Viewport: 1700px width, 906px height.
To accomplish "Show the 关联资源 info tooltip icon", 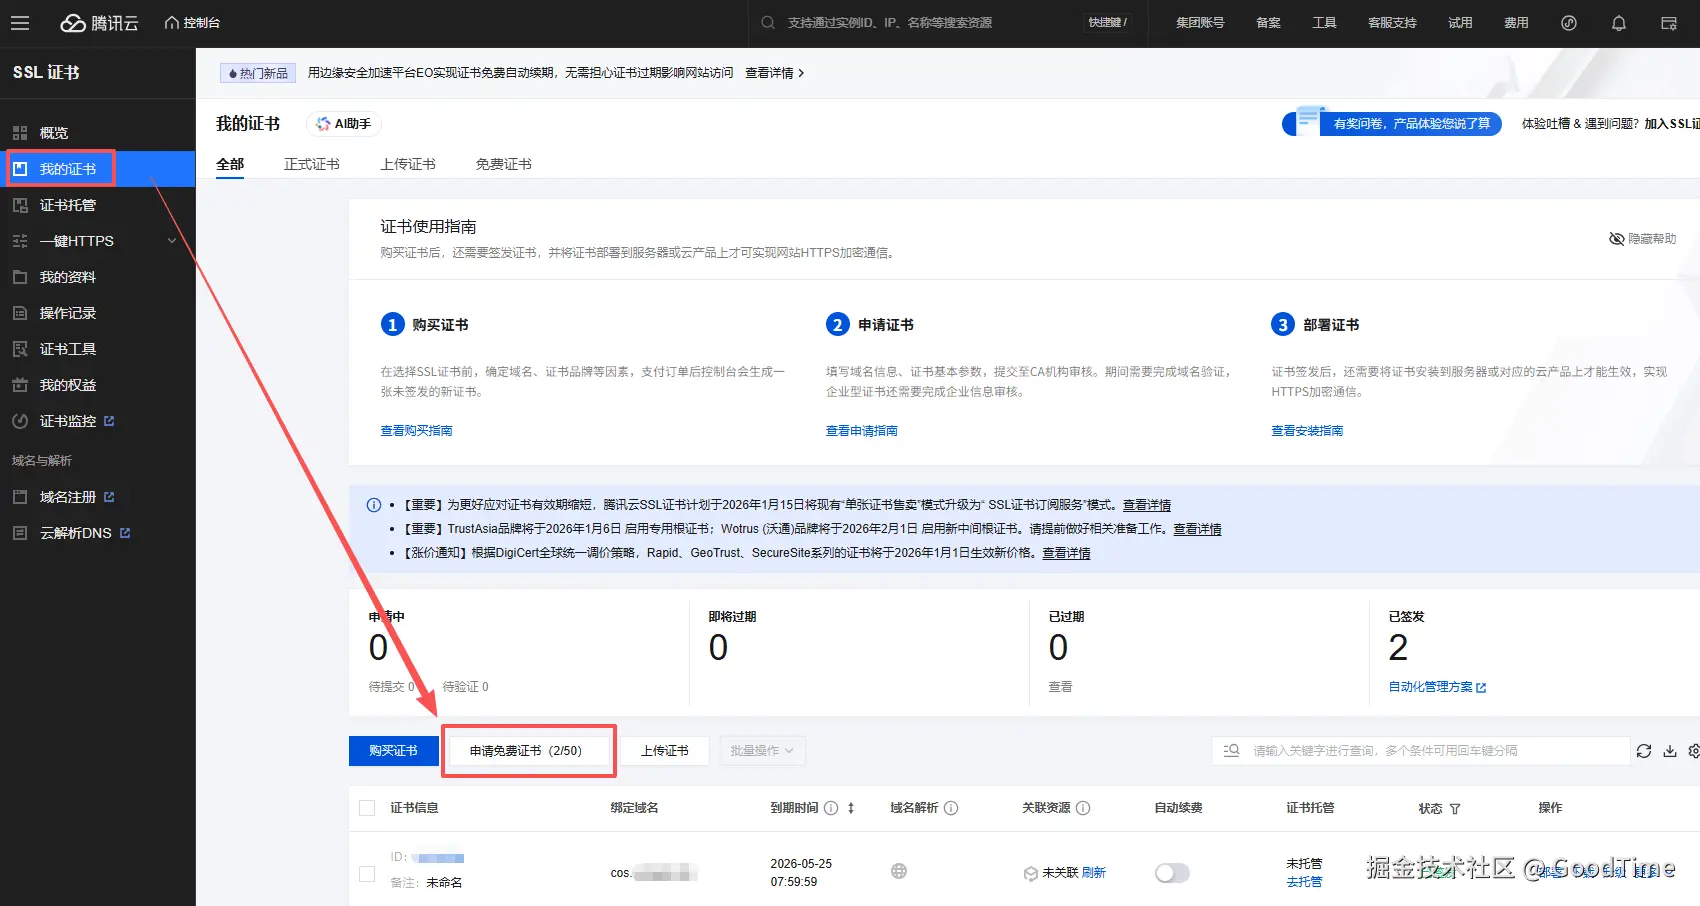I will [1083, 808].
